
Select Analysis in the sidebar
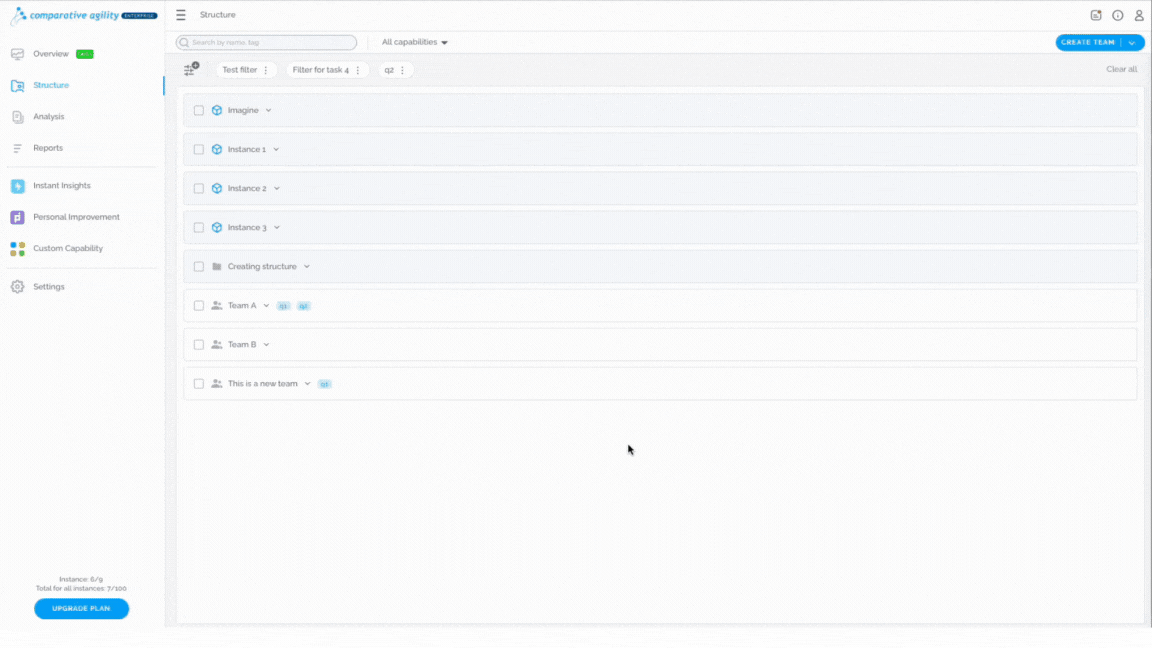click(48, 117)
